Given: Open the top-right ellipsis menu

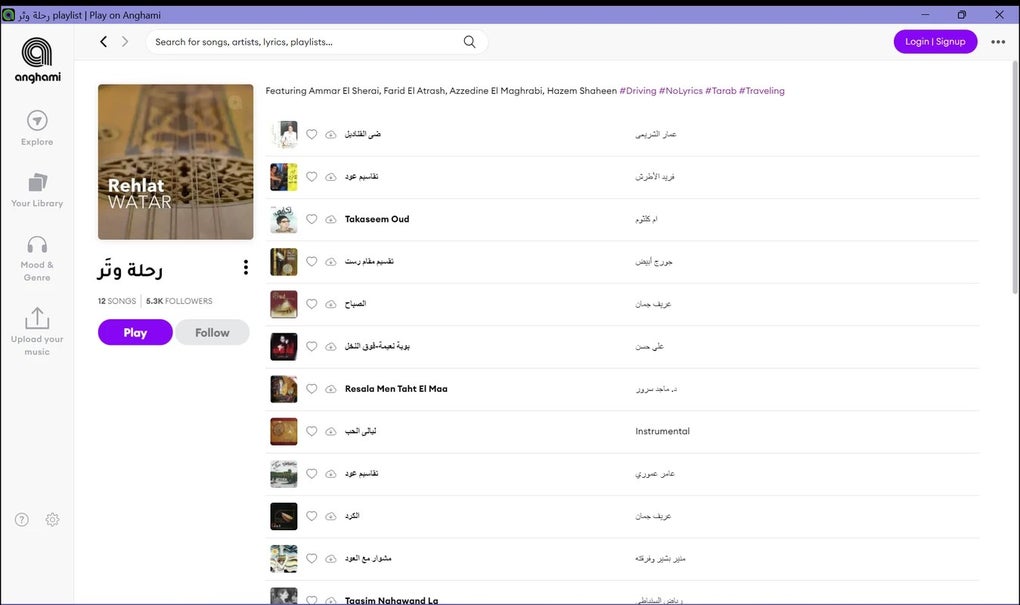Looking at the screenshot, I should 998,41.
